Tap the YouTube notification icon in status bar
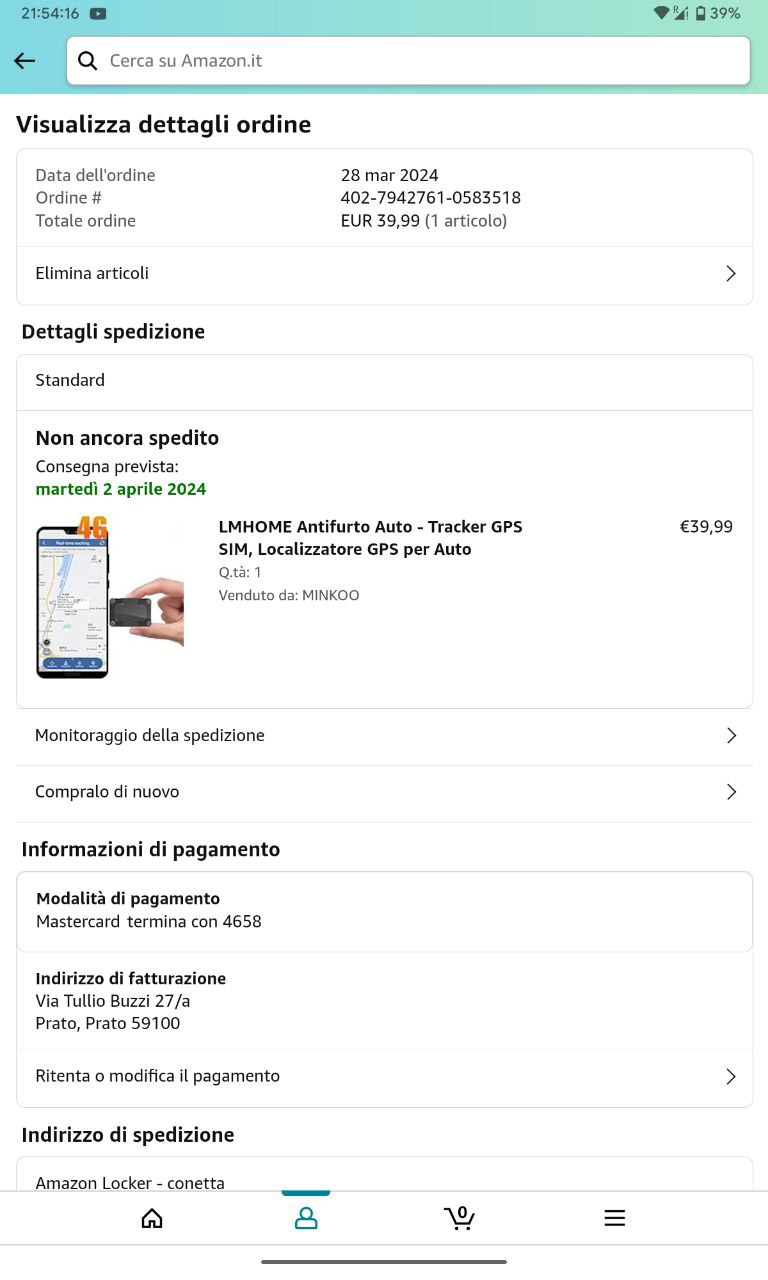Screen dimensions: 768x1280 click(x=98, y=14)
